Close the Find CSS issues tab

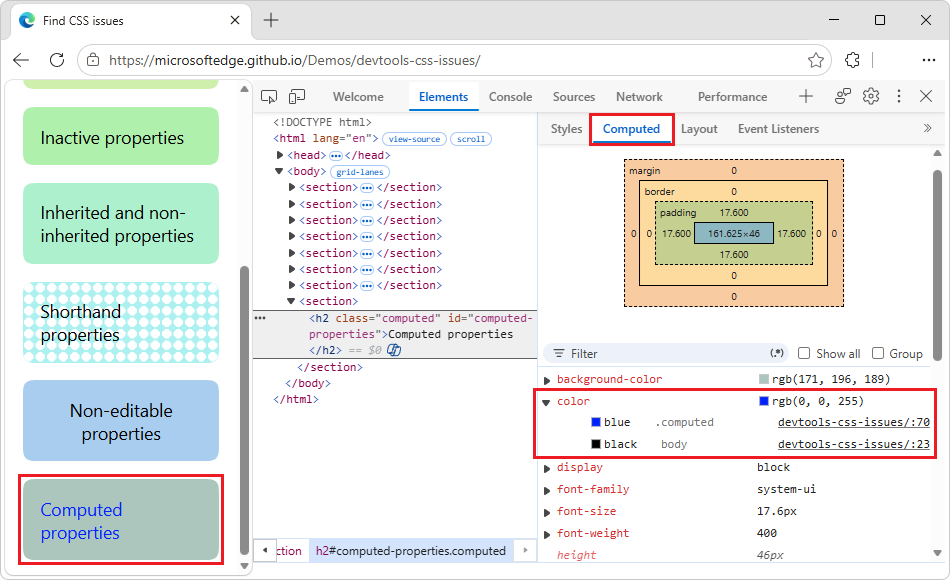tap(235, 20)
